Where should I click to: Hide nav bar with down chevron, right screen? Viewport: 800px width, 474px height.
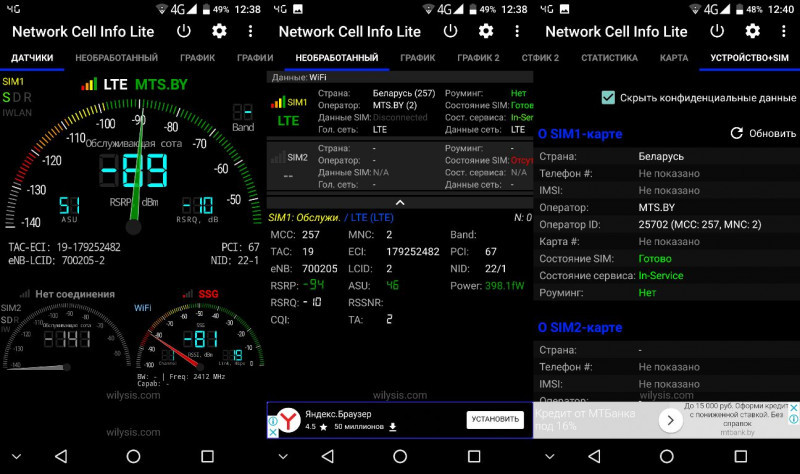click(549, 457)
